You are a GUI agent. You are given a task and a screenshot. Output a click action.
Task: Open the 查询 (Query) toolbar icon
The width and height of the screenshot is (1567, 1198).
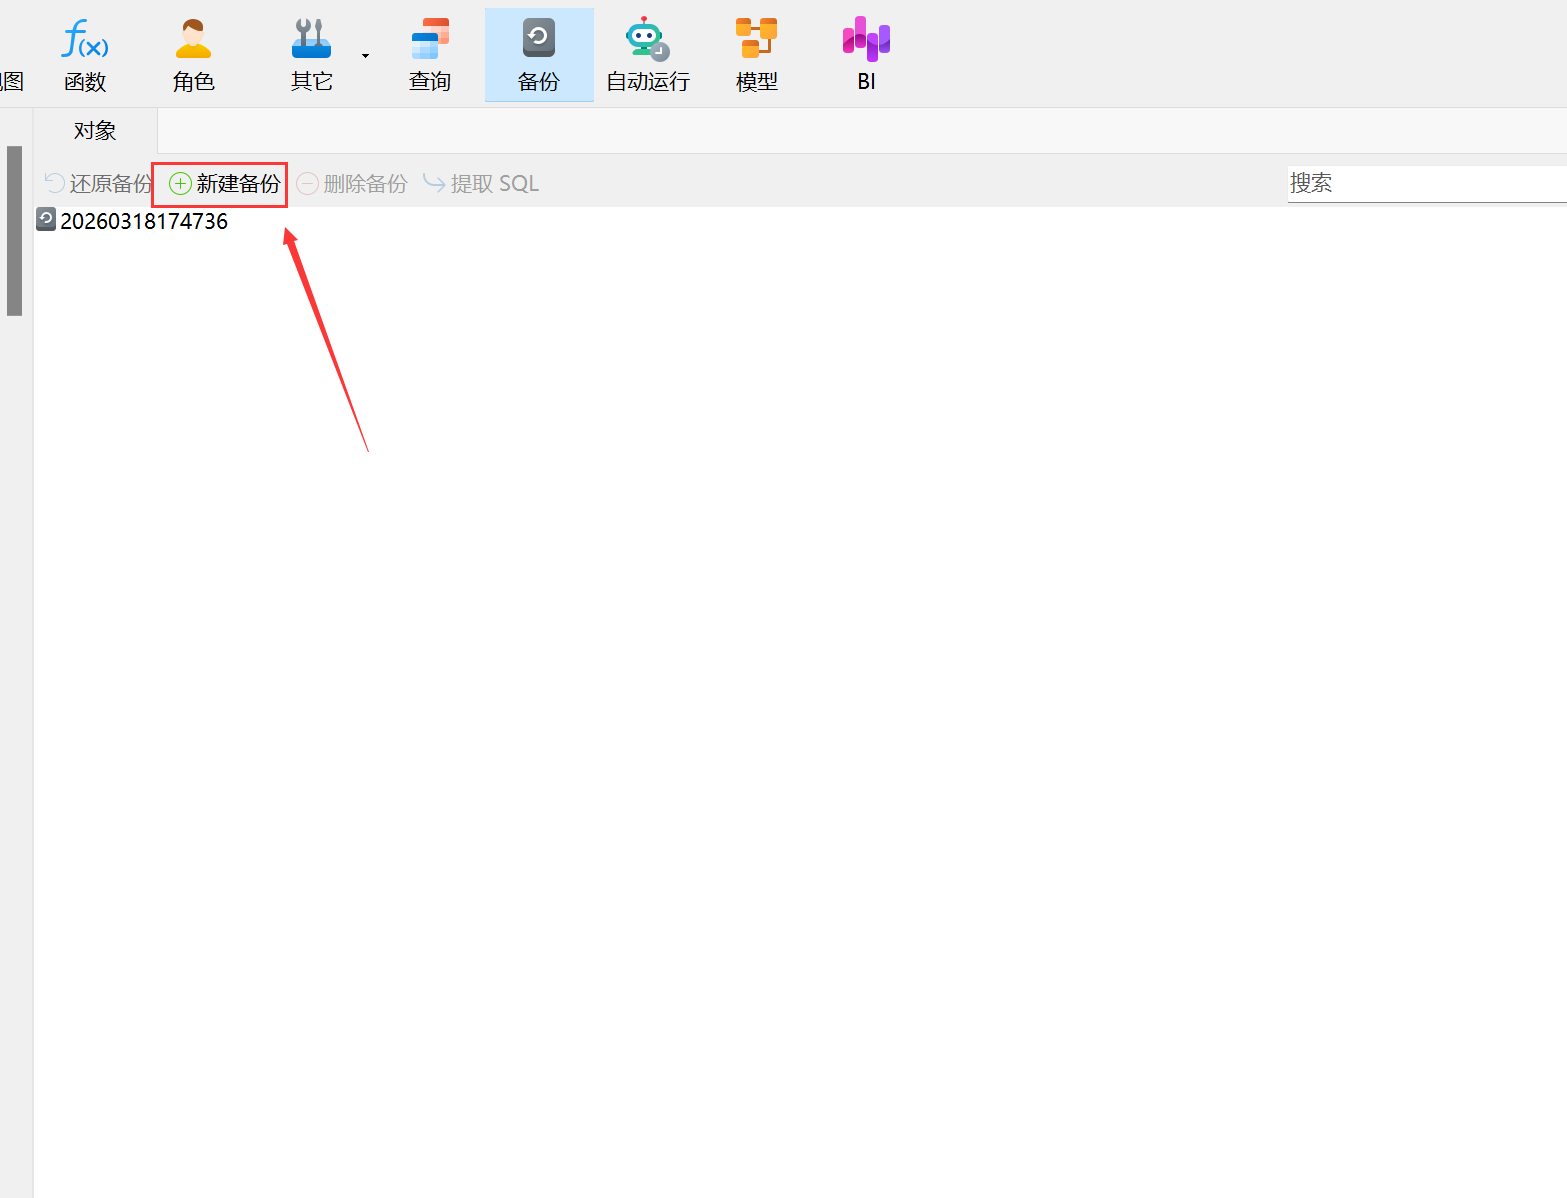[430, 55]
